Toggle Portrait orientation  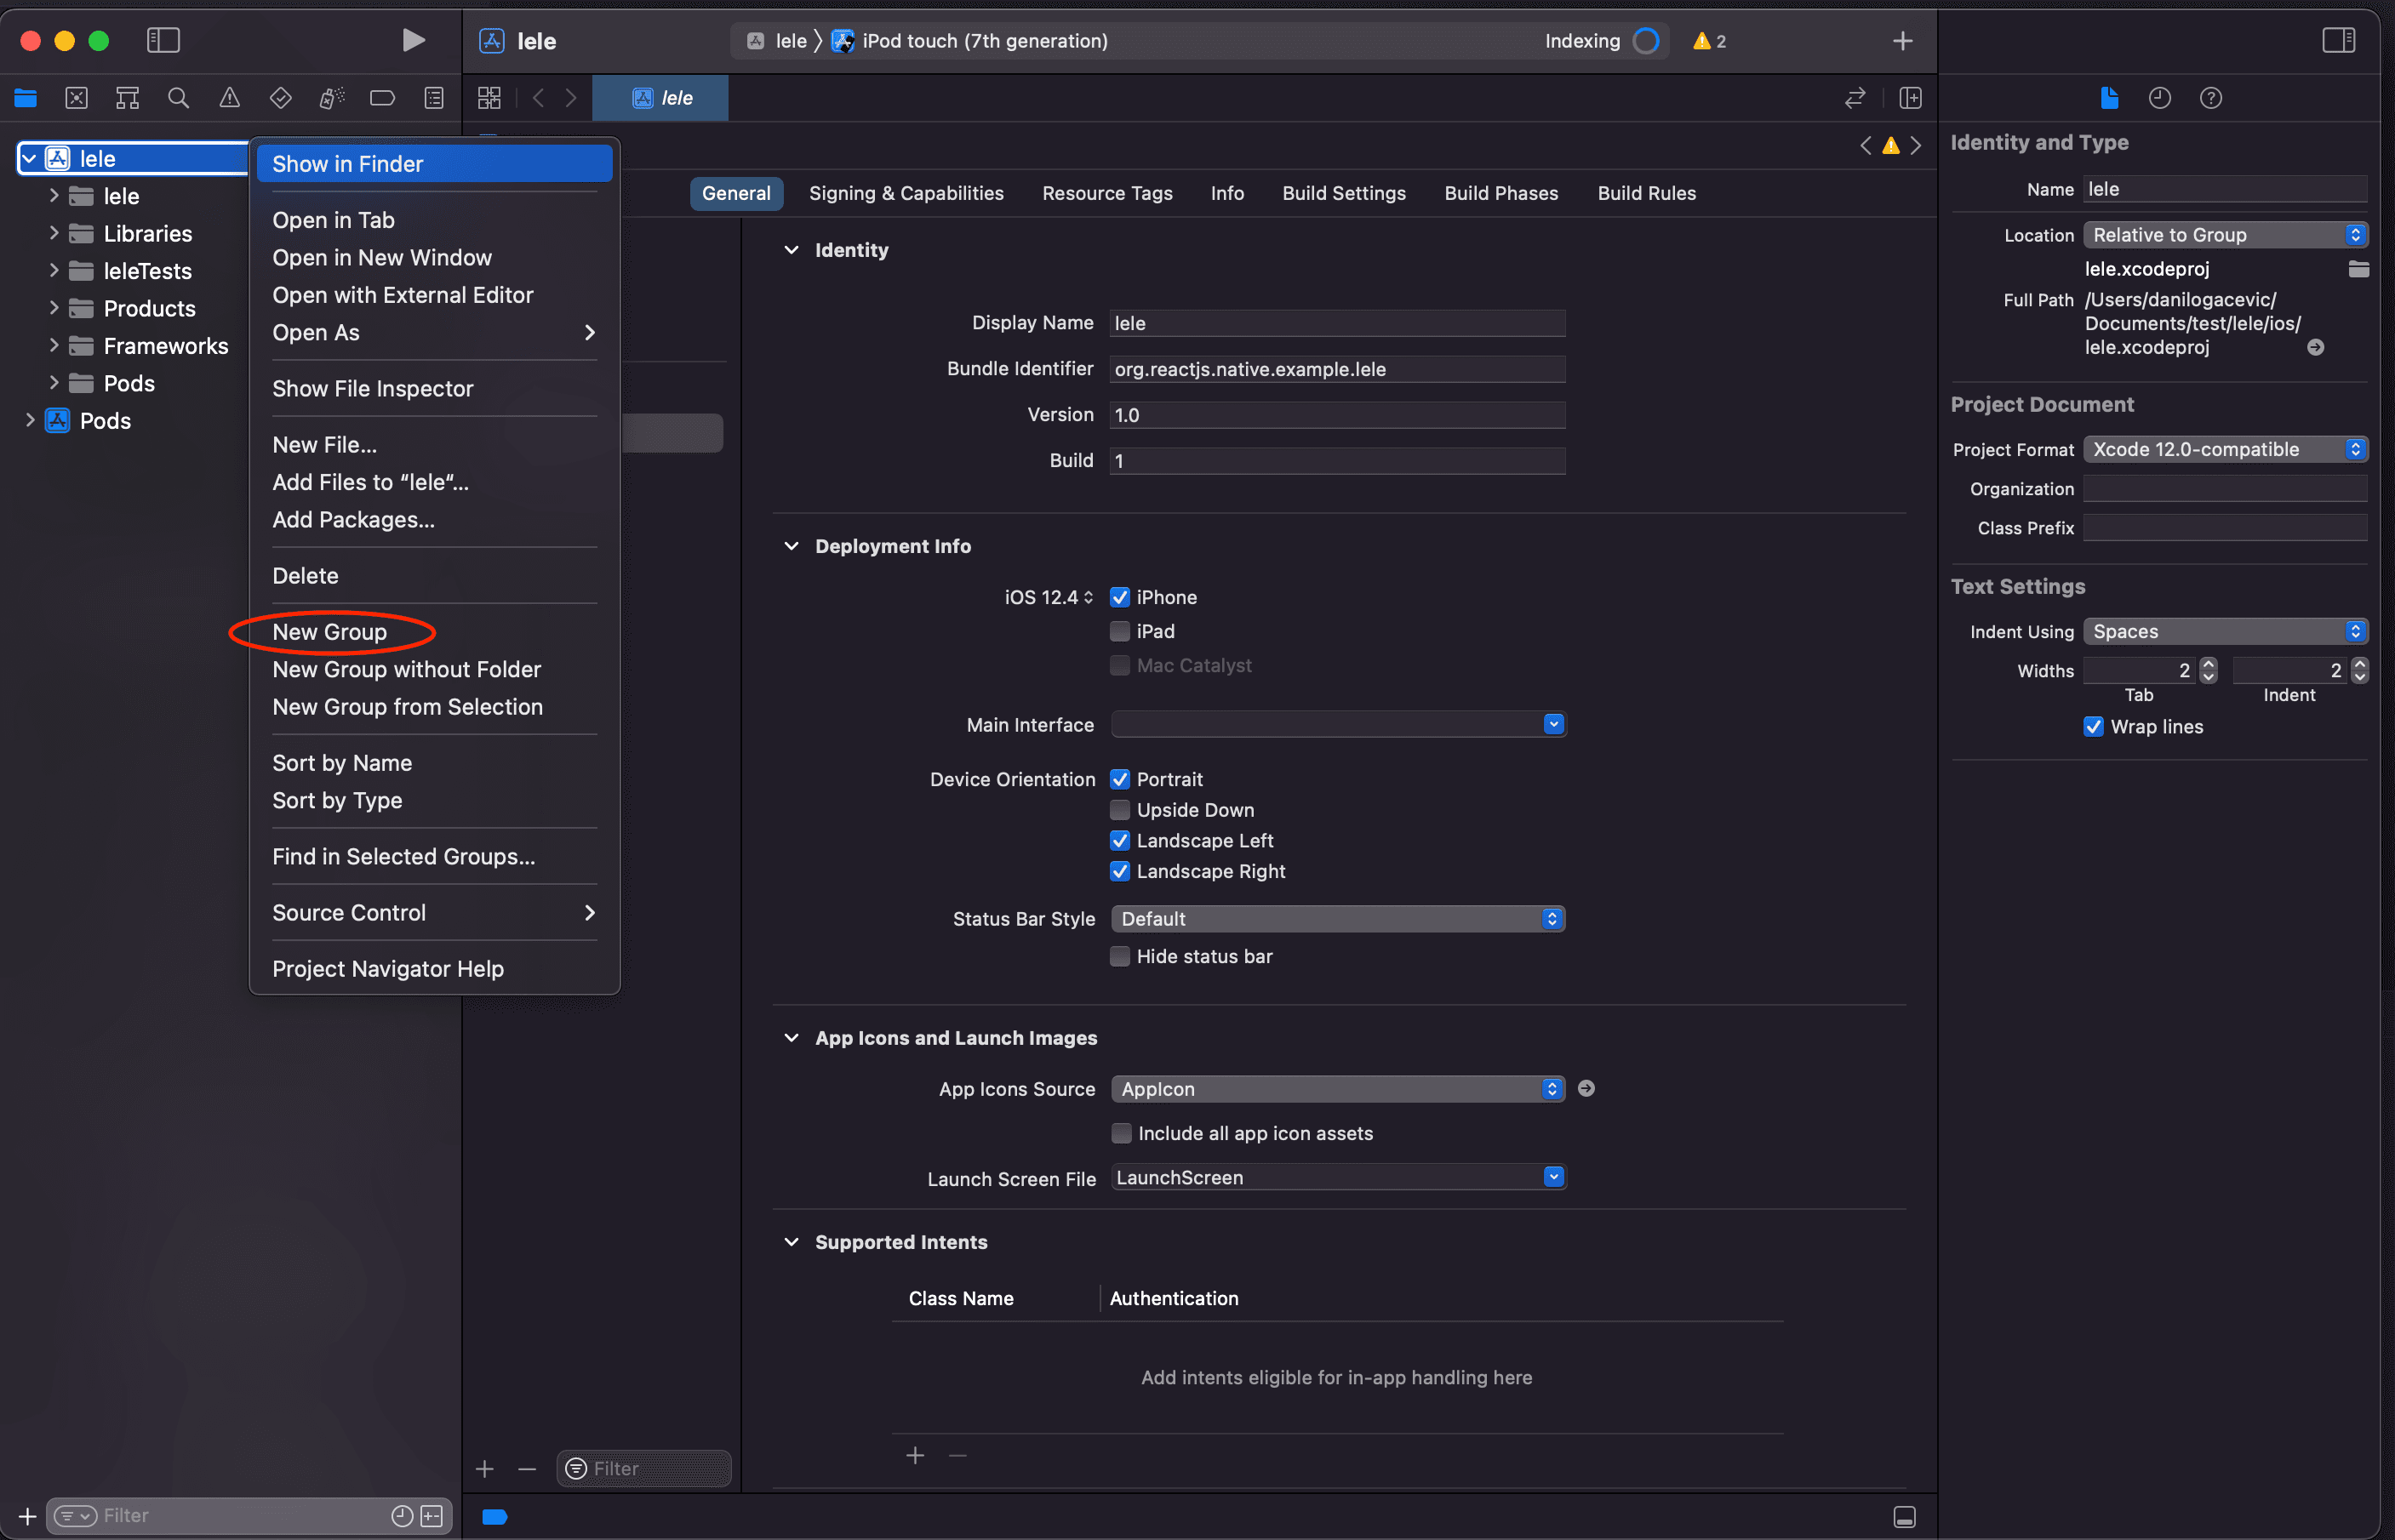1120,779
